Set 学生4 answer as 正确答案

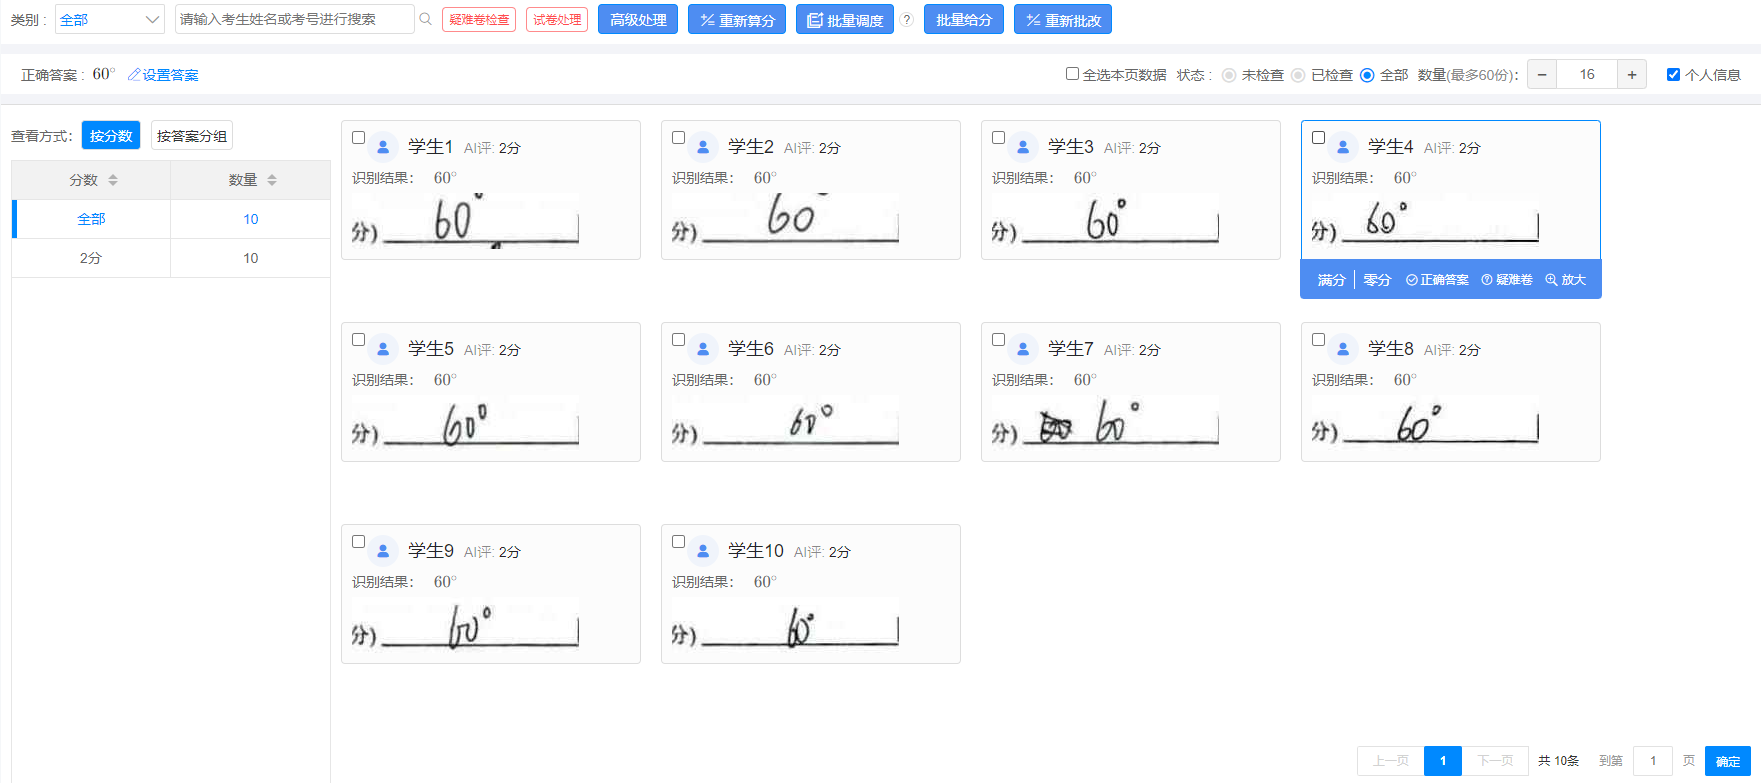tap(1437, 280)
